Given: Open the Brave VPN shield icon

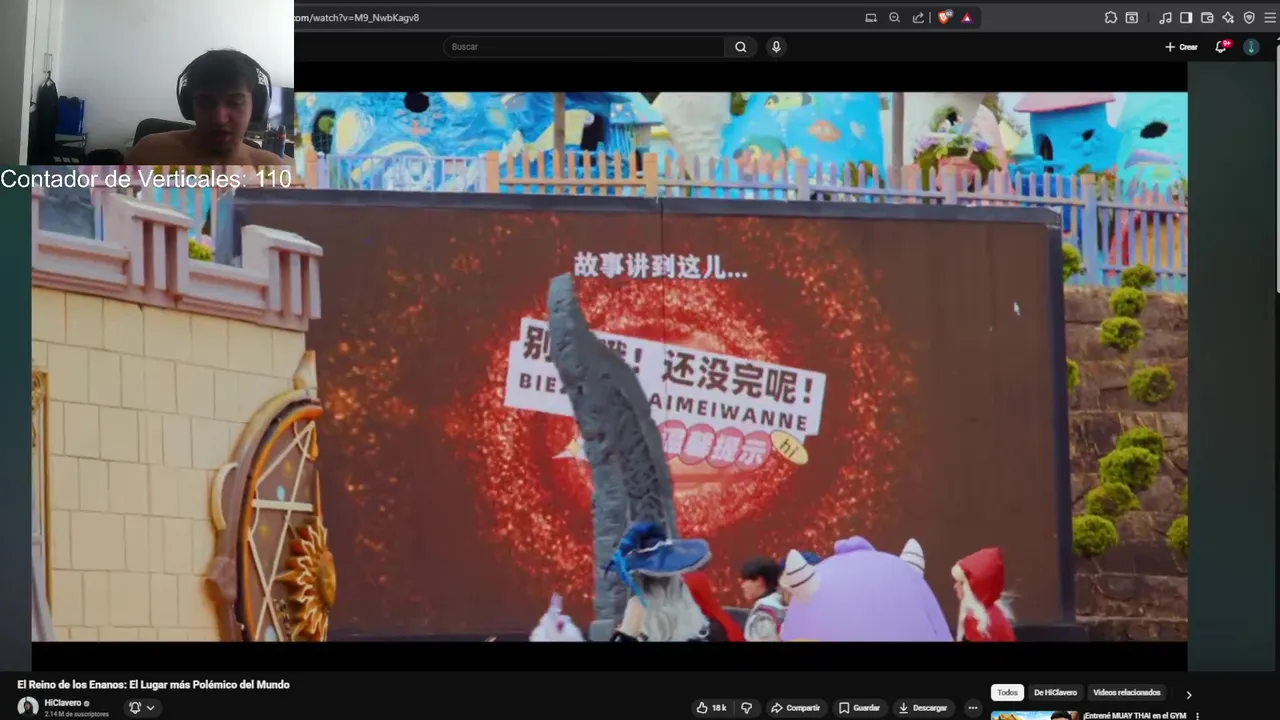Looking at the screenshot, I should click(x=1249, y=18).
